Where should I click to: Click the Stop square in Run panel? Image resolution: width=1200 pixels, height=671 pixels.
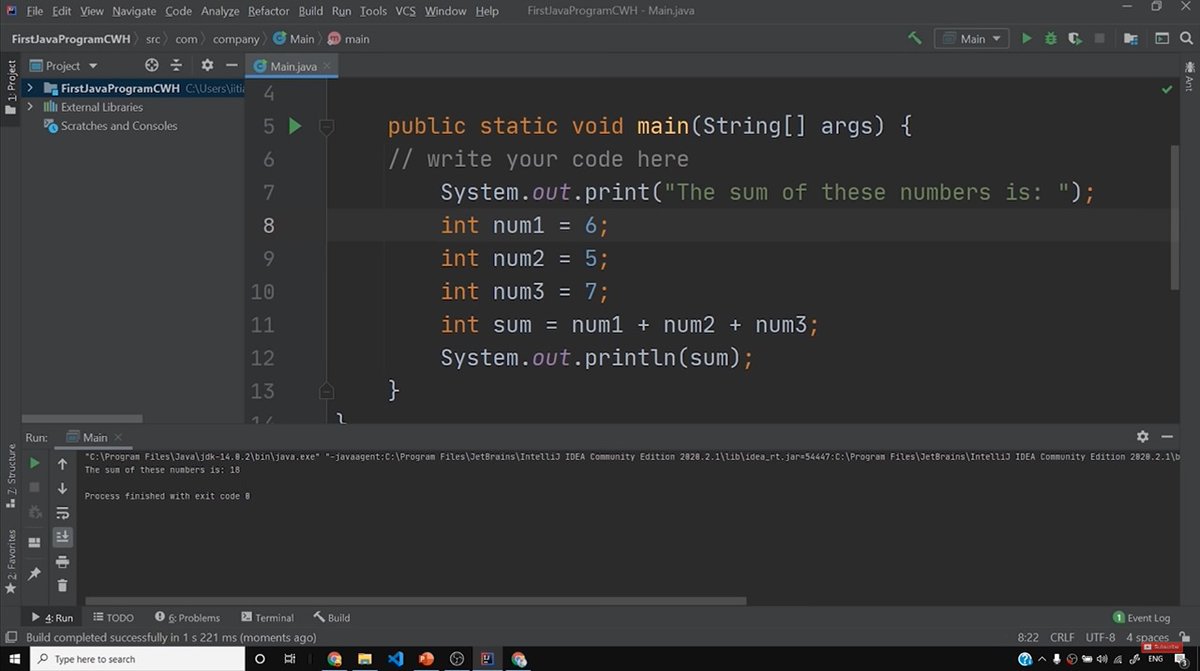tap(35, 488)
